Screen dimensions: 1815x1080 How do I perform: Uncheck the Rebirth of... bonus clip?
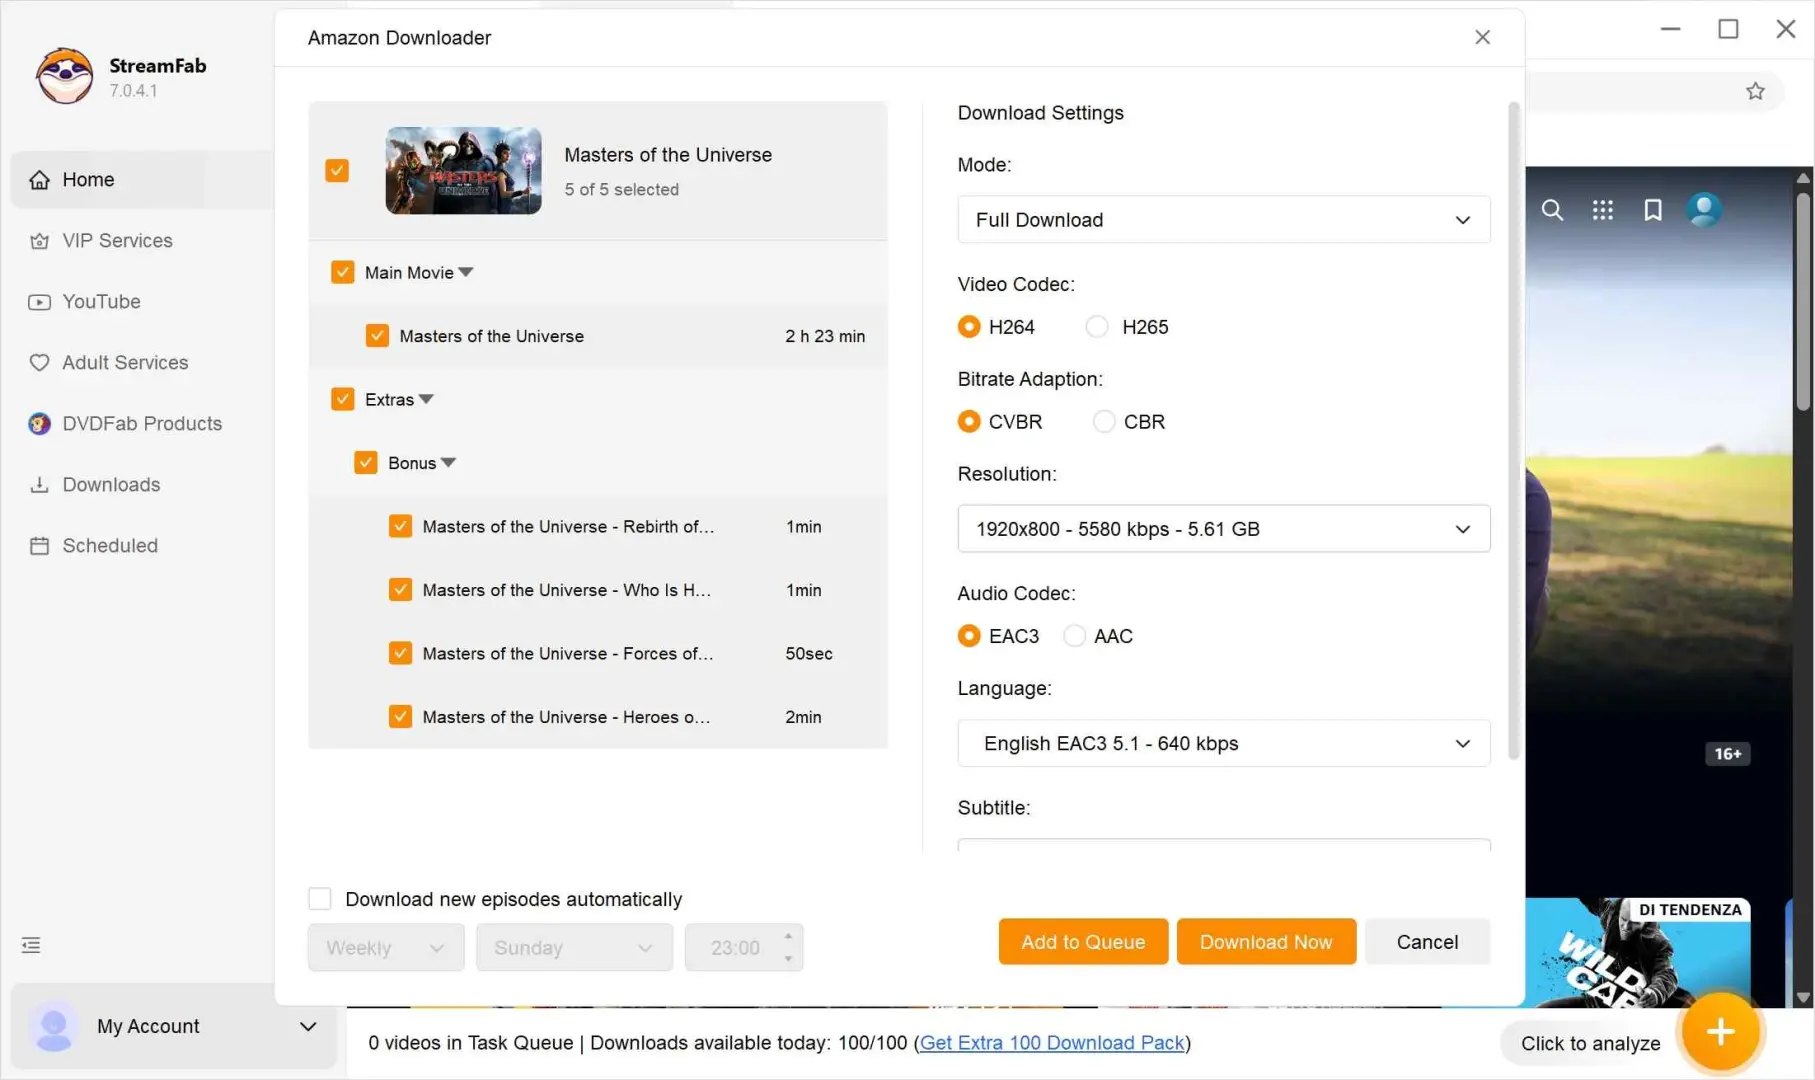click(x=400, y=526)
